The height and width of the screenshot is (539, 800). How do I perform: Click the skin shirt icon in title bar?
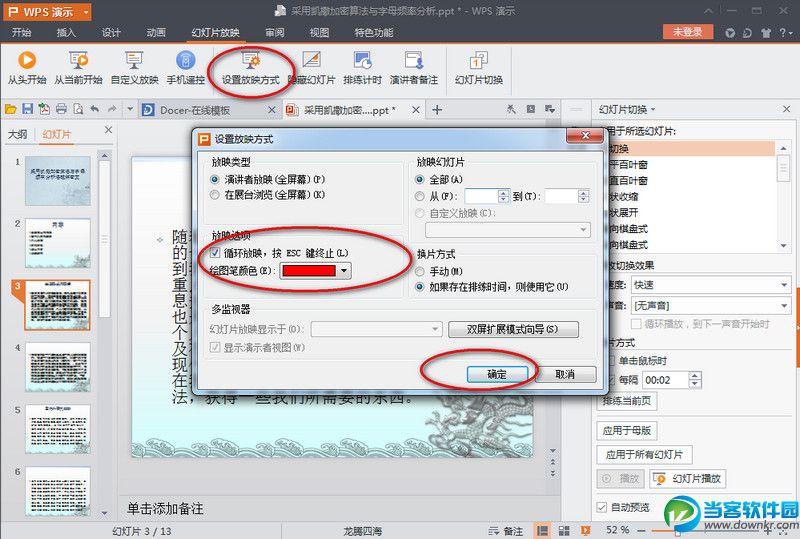[x=766, y=33]
